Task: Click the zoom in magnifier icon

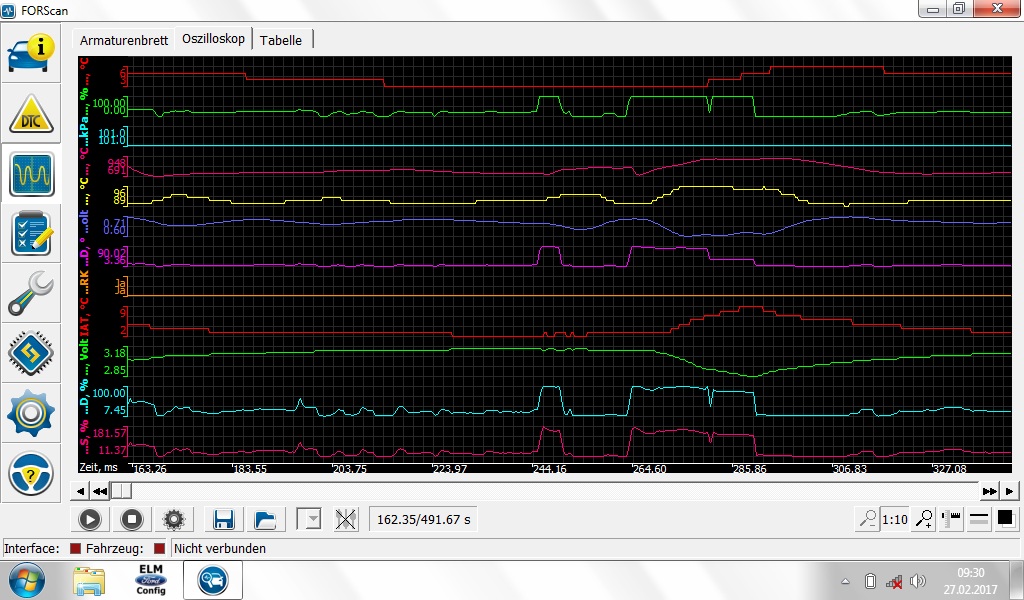Action: (x=925, y=519)
